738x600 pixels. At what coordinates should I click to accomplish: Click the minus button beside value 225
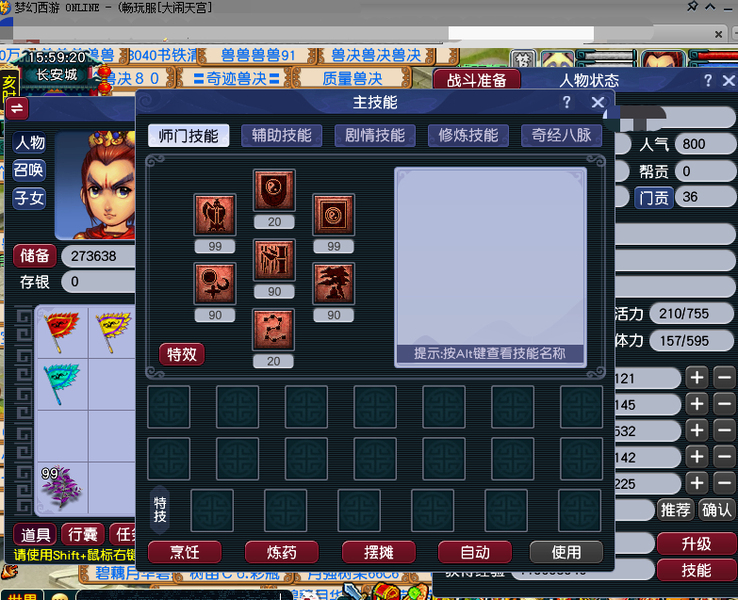pyautogui.click(x=724, y=483)
